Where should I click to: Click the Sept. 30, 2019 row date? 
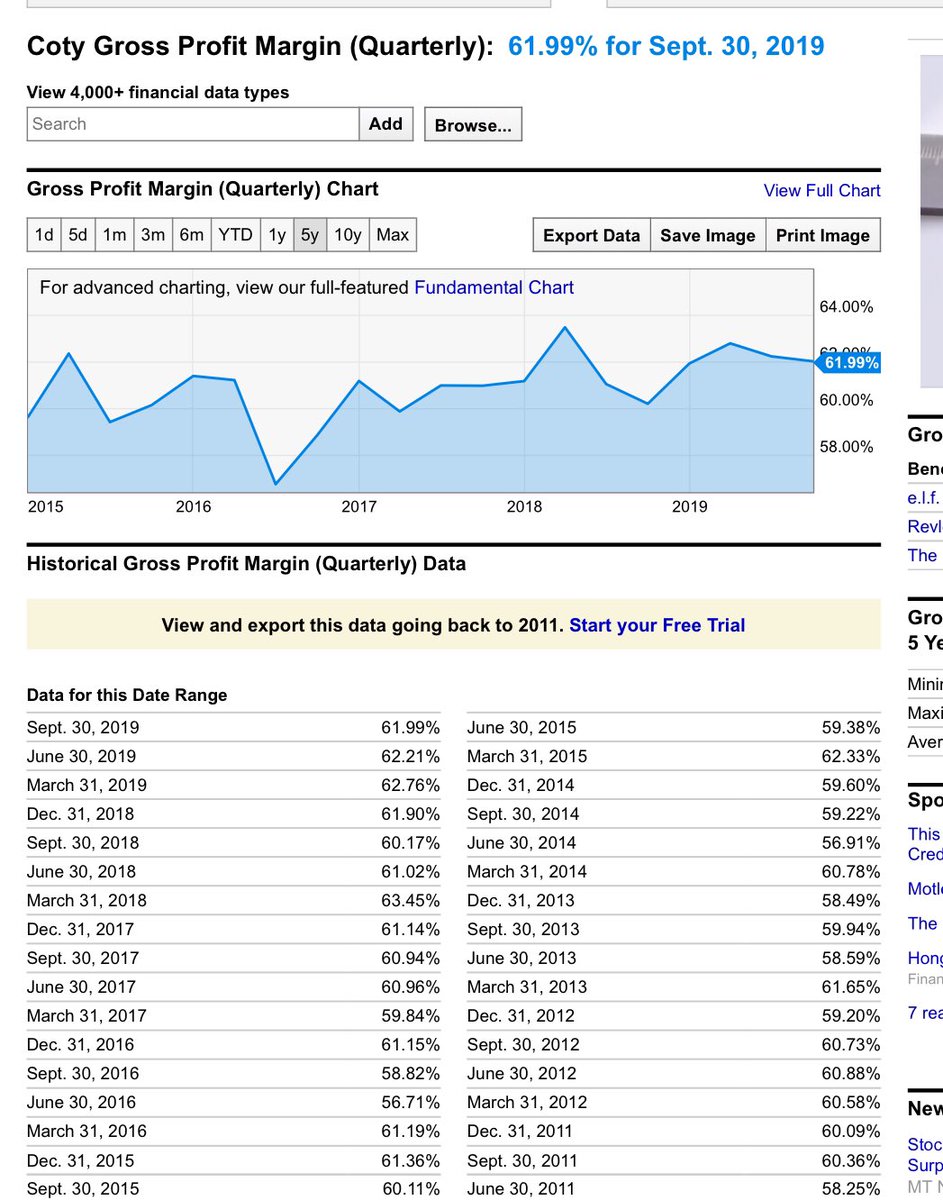pyautogui.click(x=83, y=727)
